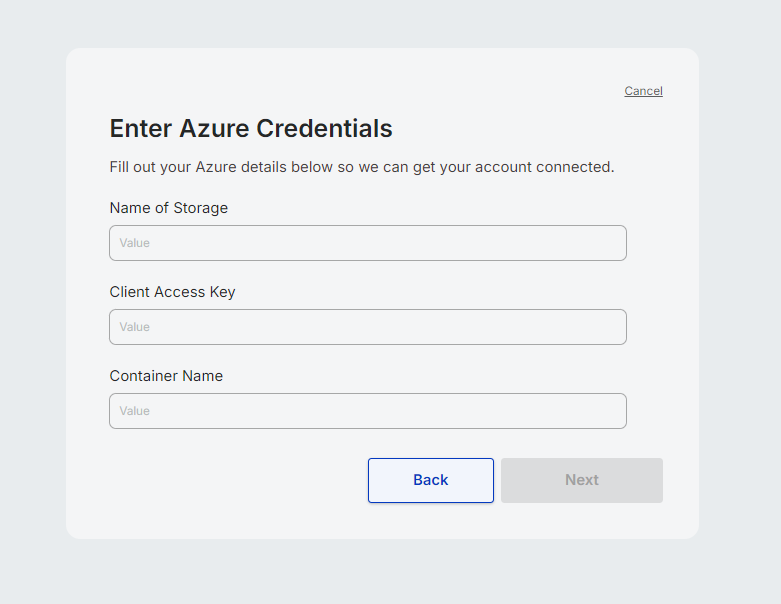The image size is (781, 604).
Task: Activate the container name entry box
Action: pyautogui.click(x=367, y=411)
